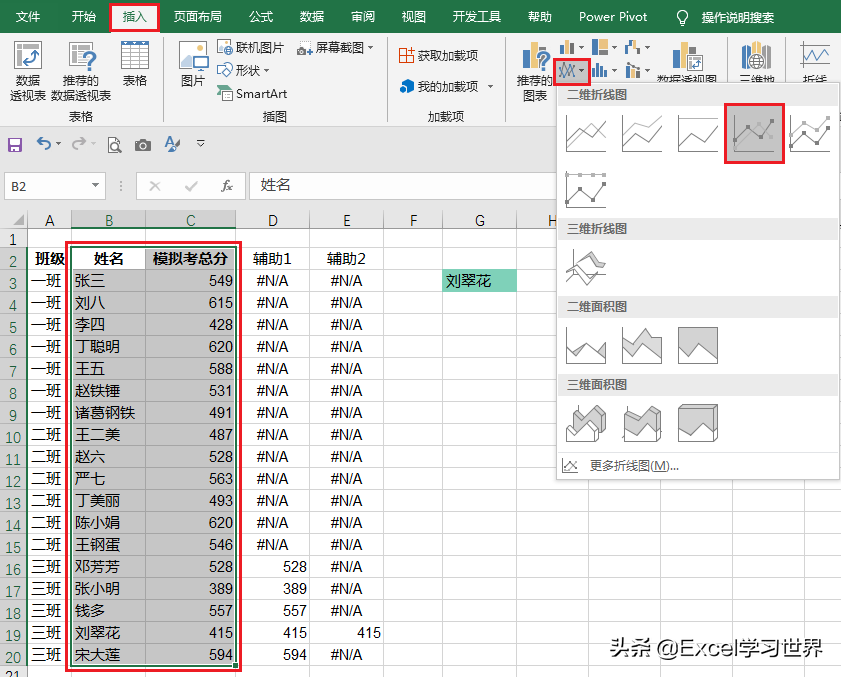Save the workbook from quick access toolbar
The width and height of the screenshot is (841, 677).
(14, 144)
